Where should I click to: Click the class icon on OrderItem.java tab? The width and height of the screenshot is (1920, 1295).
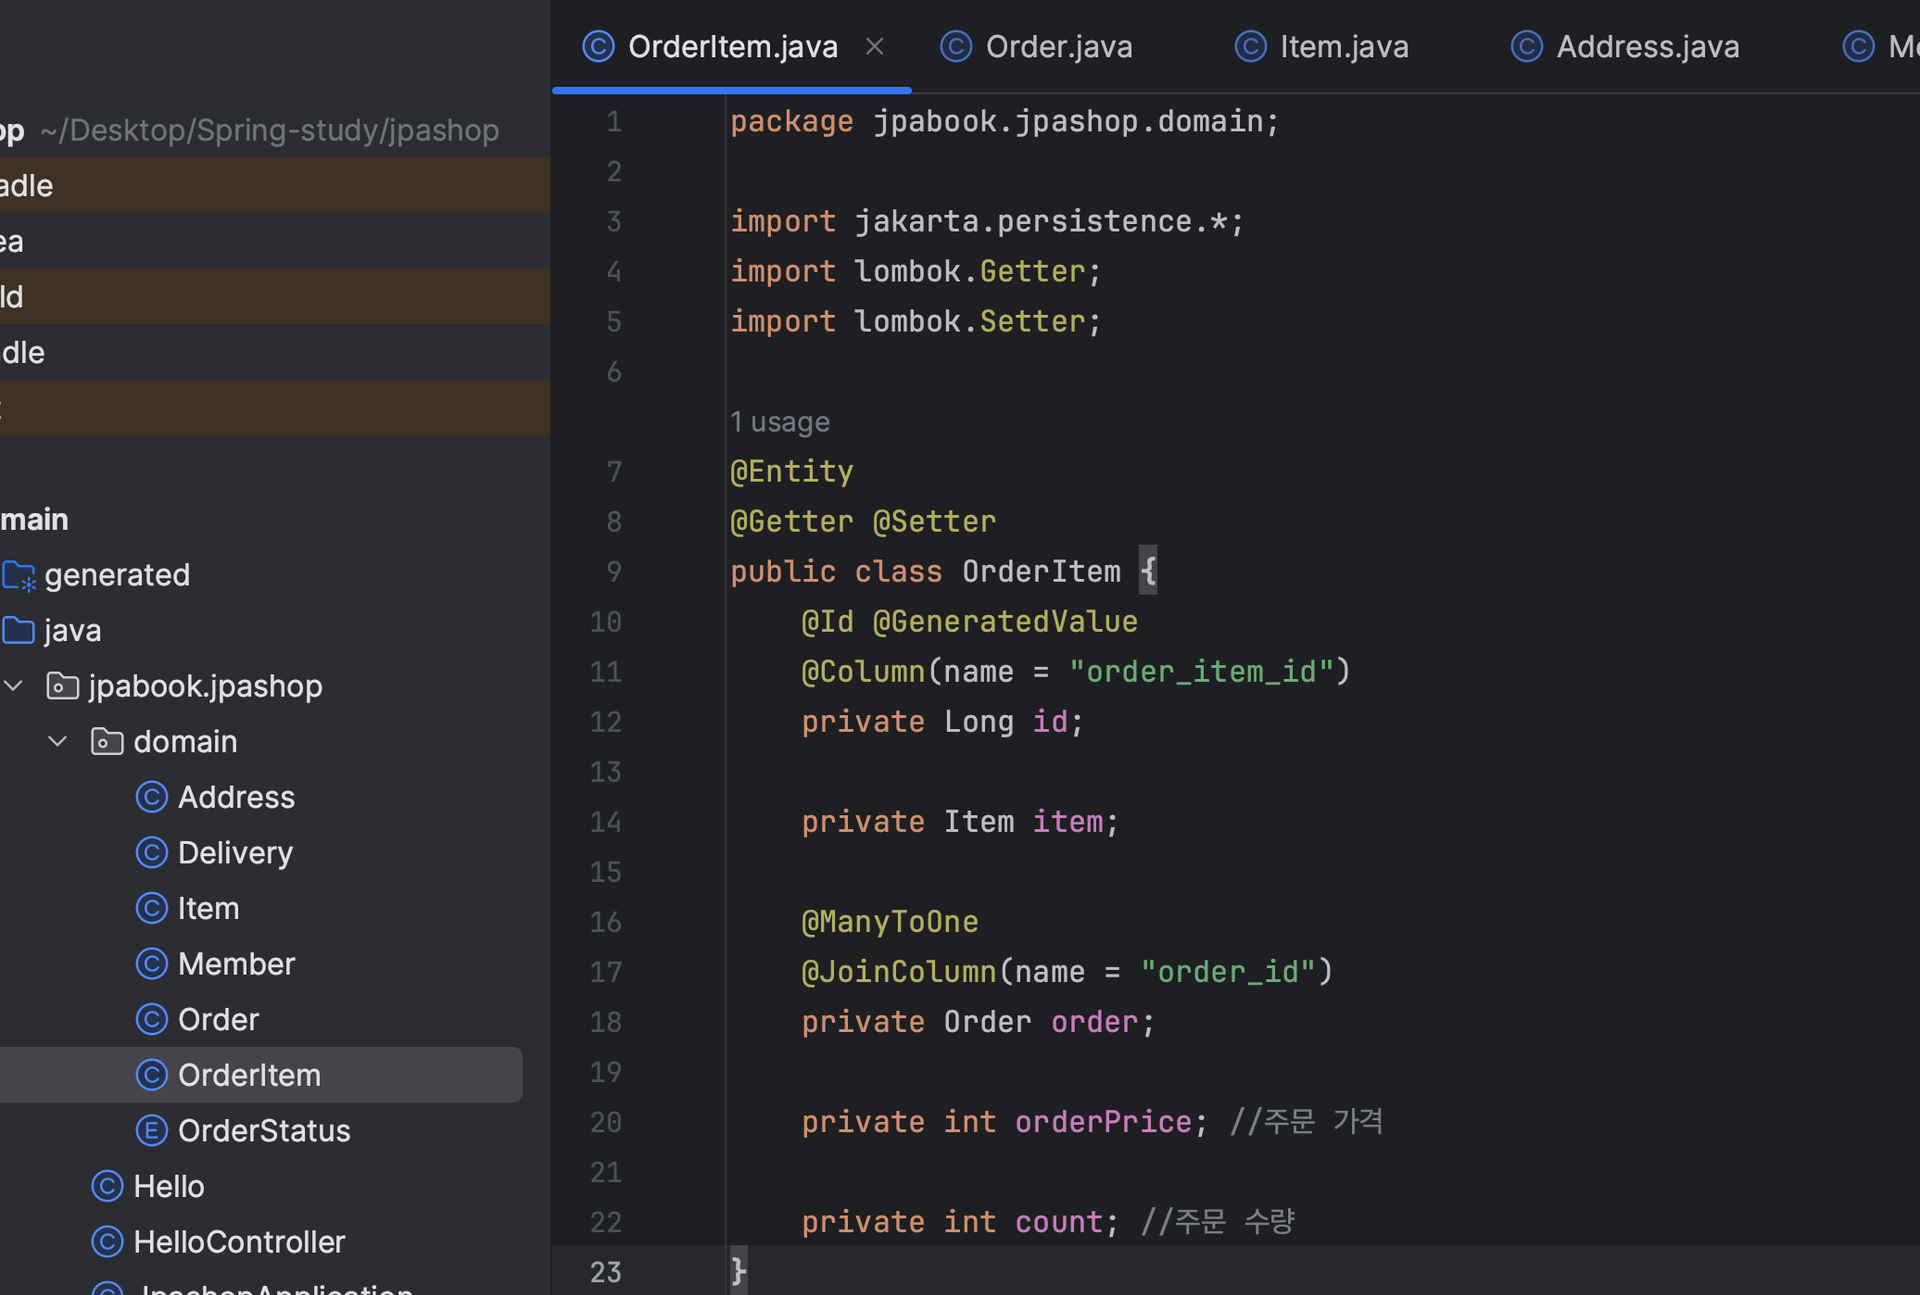click(x=598, y=46)
